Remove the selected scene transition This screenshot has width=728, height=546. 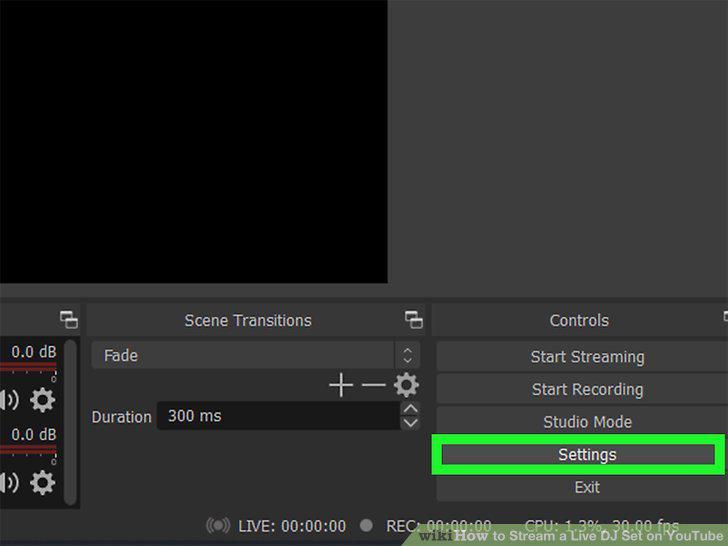[x=374, y=385]
